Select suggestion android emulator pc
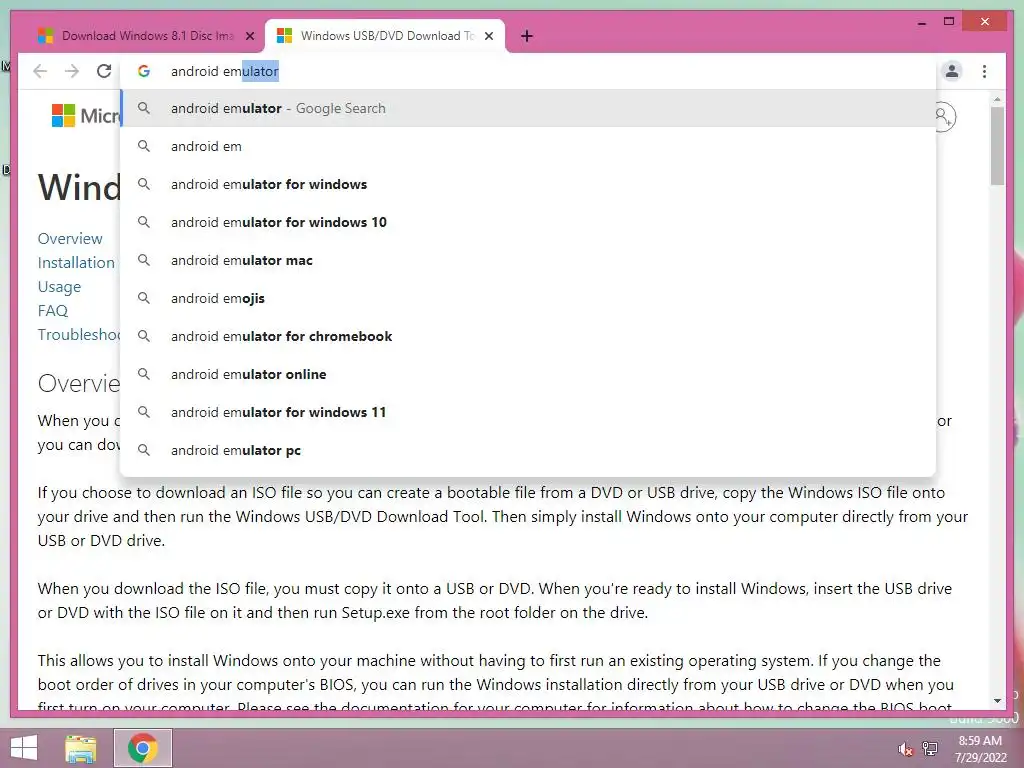 point(528,450)
